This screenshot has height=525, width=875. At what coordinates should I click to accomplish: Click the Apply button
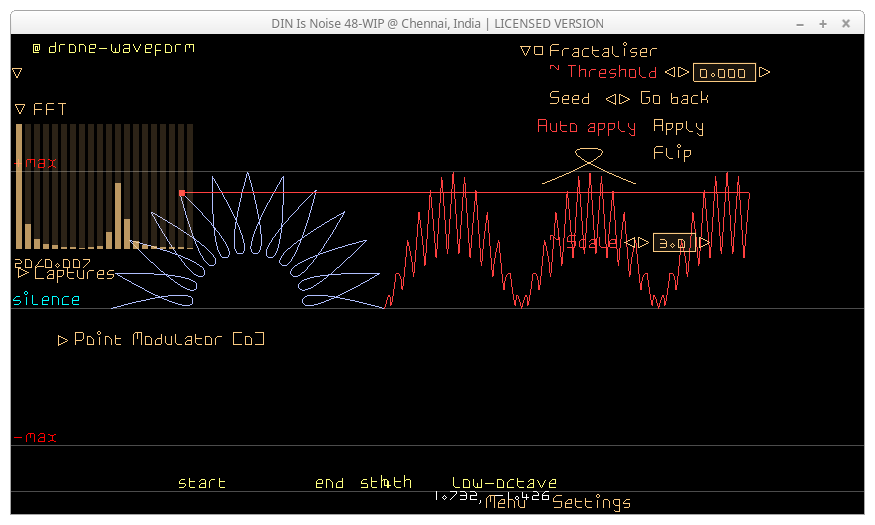tap(678, 127)
